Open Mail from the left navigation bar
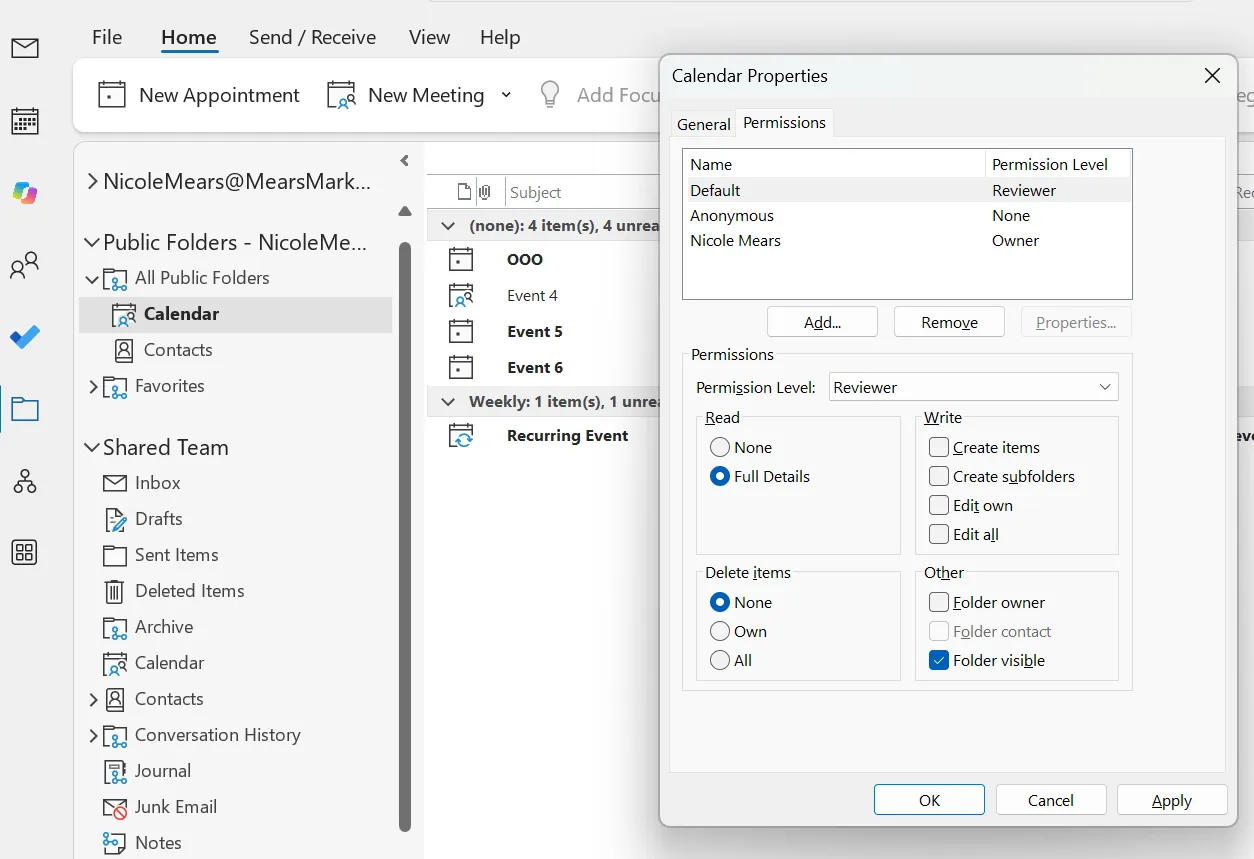 click(x=25, y=48)
